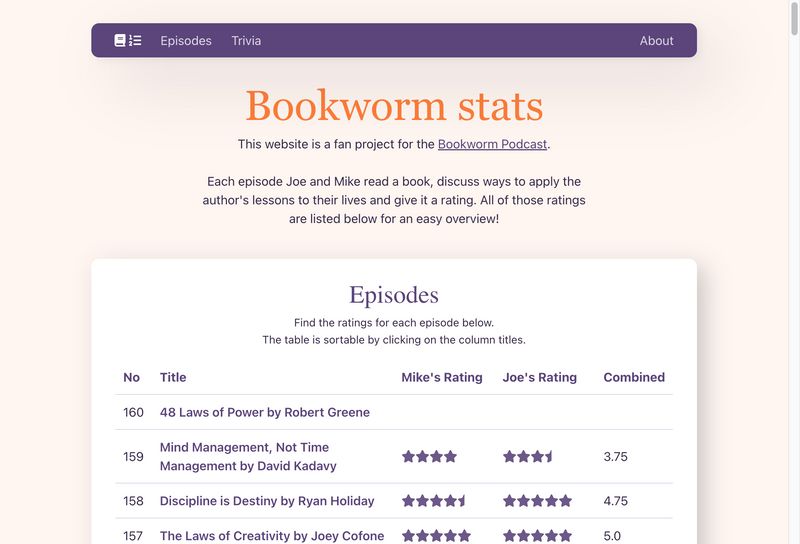Image resolution: width=800 pixels, height=544 pixels.
Task: Open Mind Management episode by David Kadavy
Action: coord(248,456)
